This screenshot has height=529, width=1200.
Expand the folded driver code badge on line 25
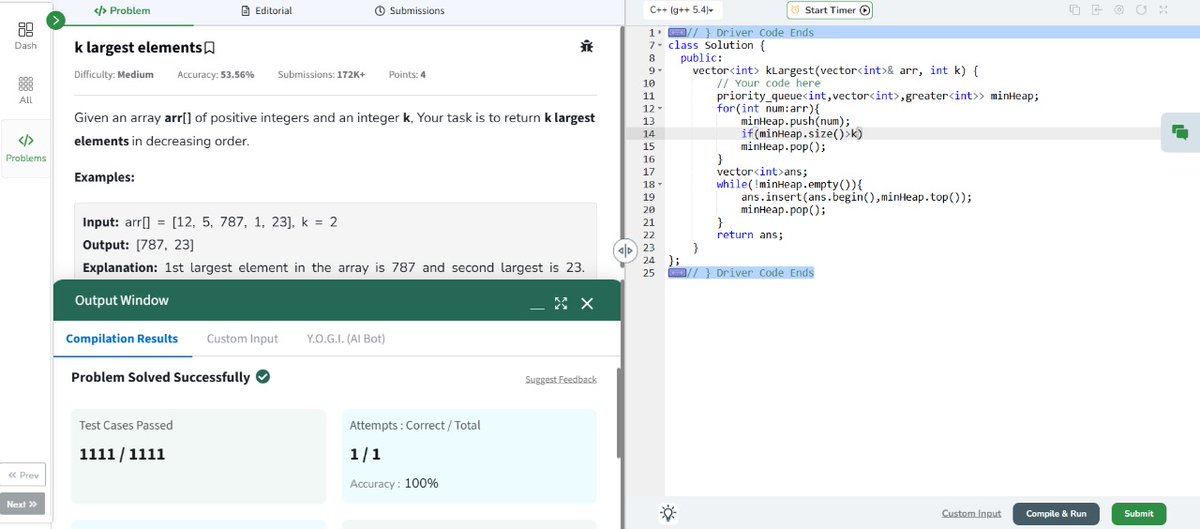tap(676, 273)
